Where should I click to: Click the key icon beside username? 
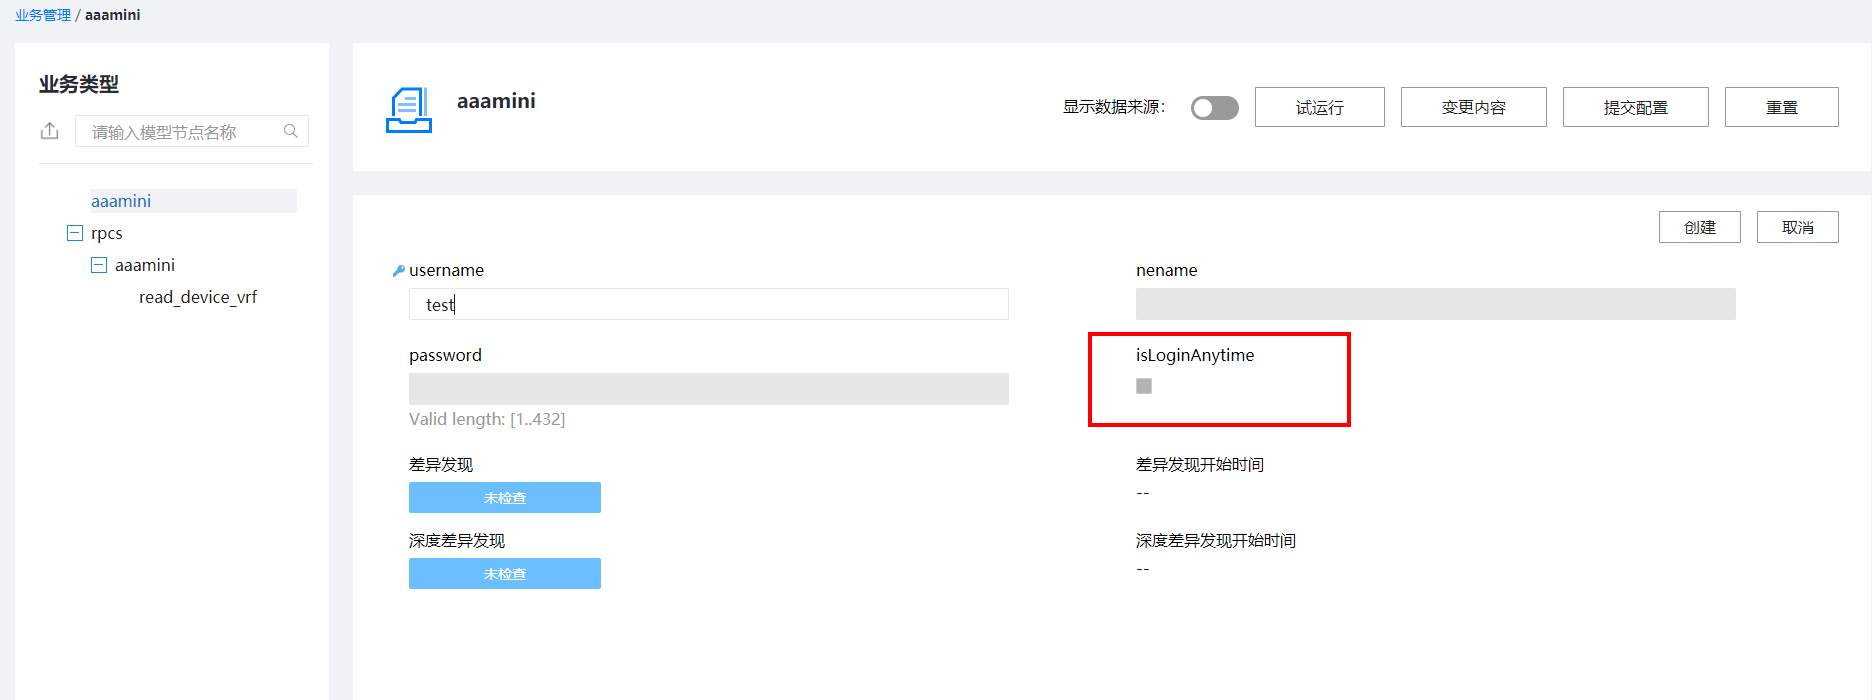[398, 271]
